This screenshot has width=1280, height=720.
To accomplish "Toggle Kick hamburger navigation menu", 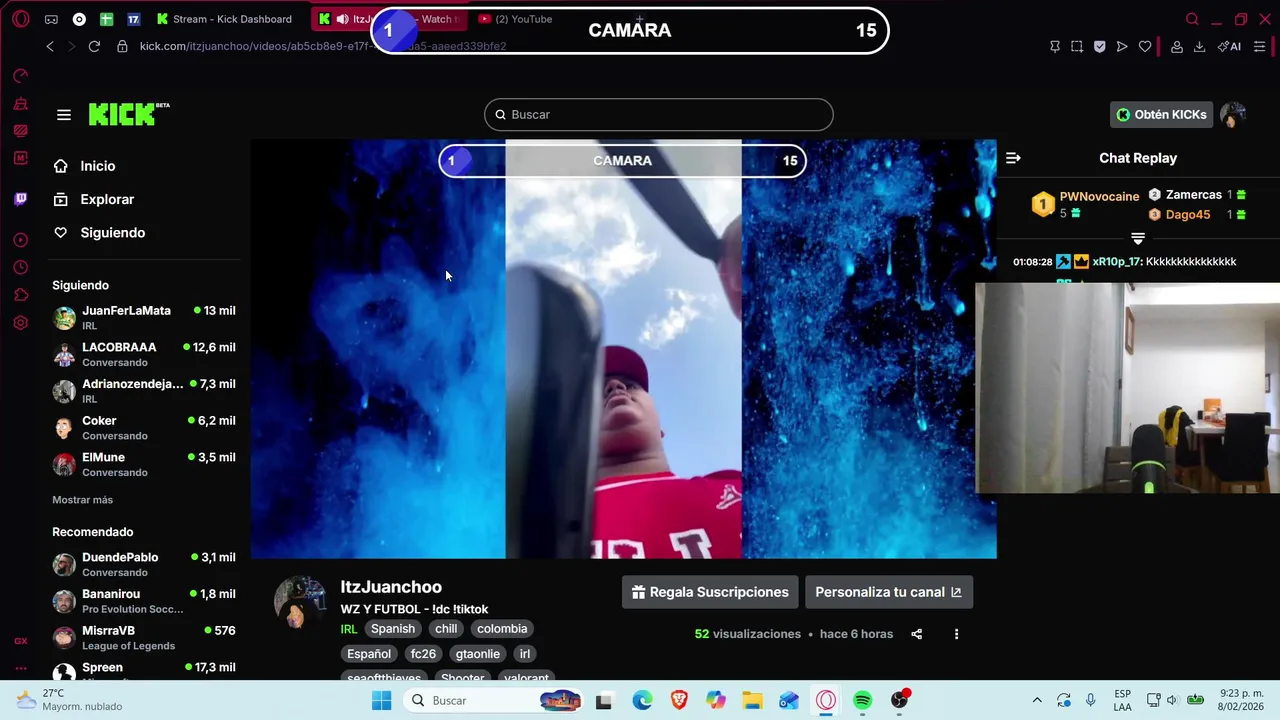I will 64,115.
